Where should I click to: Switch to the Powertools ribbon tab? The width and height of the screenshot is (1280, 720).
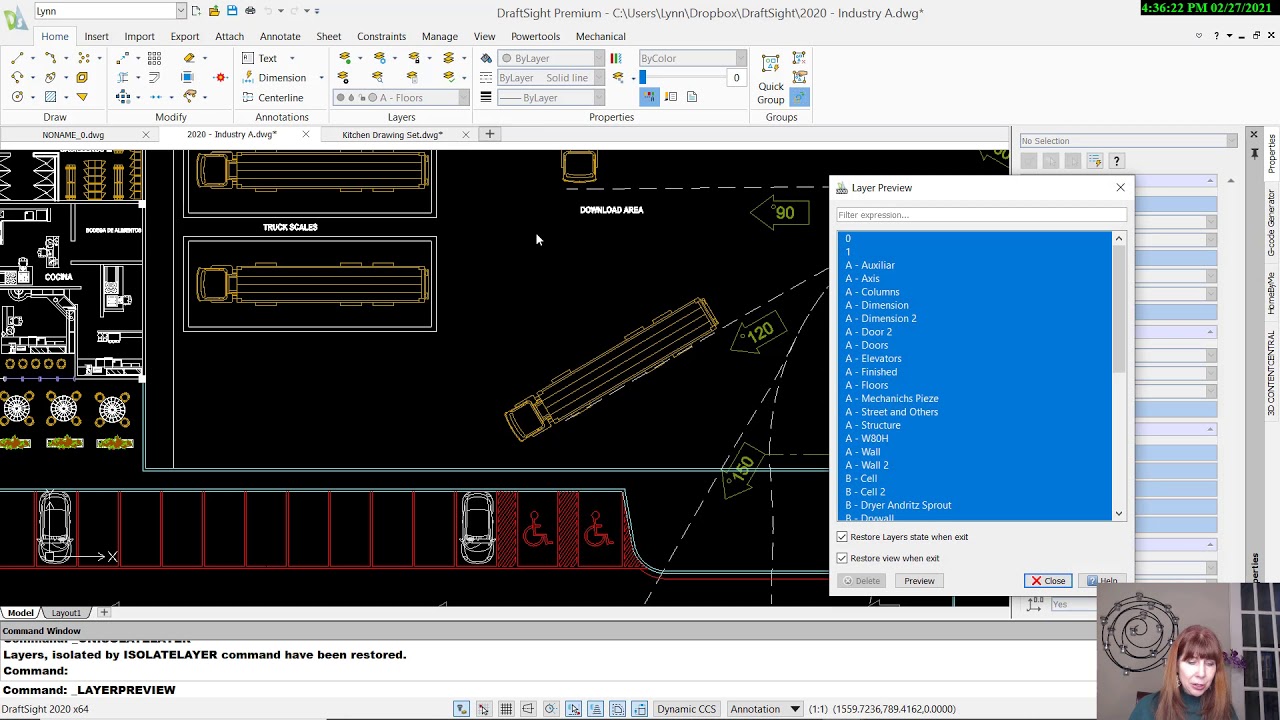click(x=535, y=36)
